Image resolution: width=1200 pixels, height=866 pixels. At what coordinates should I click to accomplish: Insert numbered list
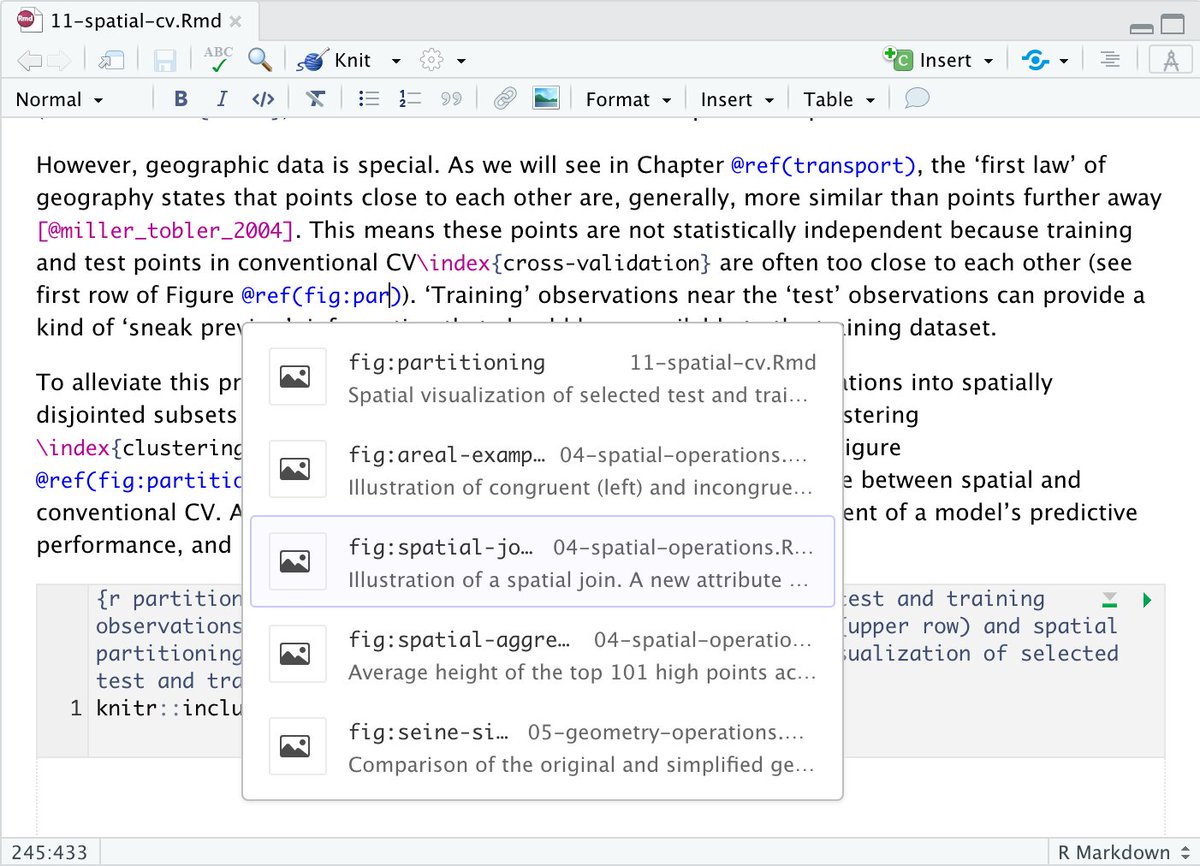410,99
